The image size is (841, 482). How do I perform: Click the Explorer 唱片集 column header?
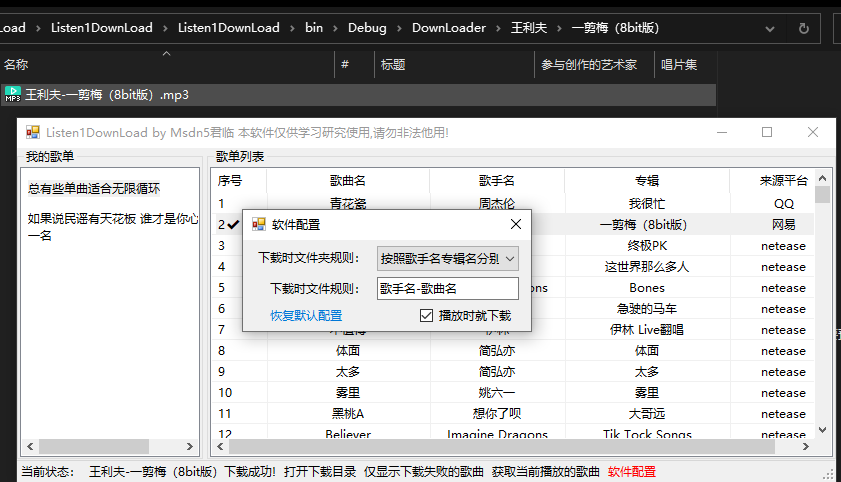pos(684,65)
